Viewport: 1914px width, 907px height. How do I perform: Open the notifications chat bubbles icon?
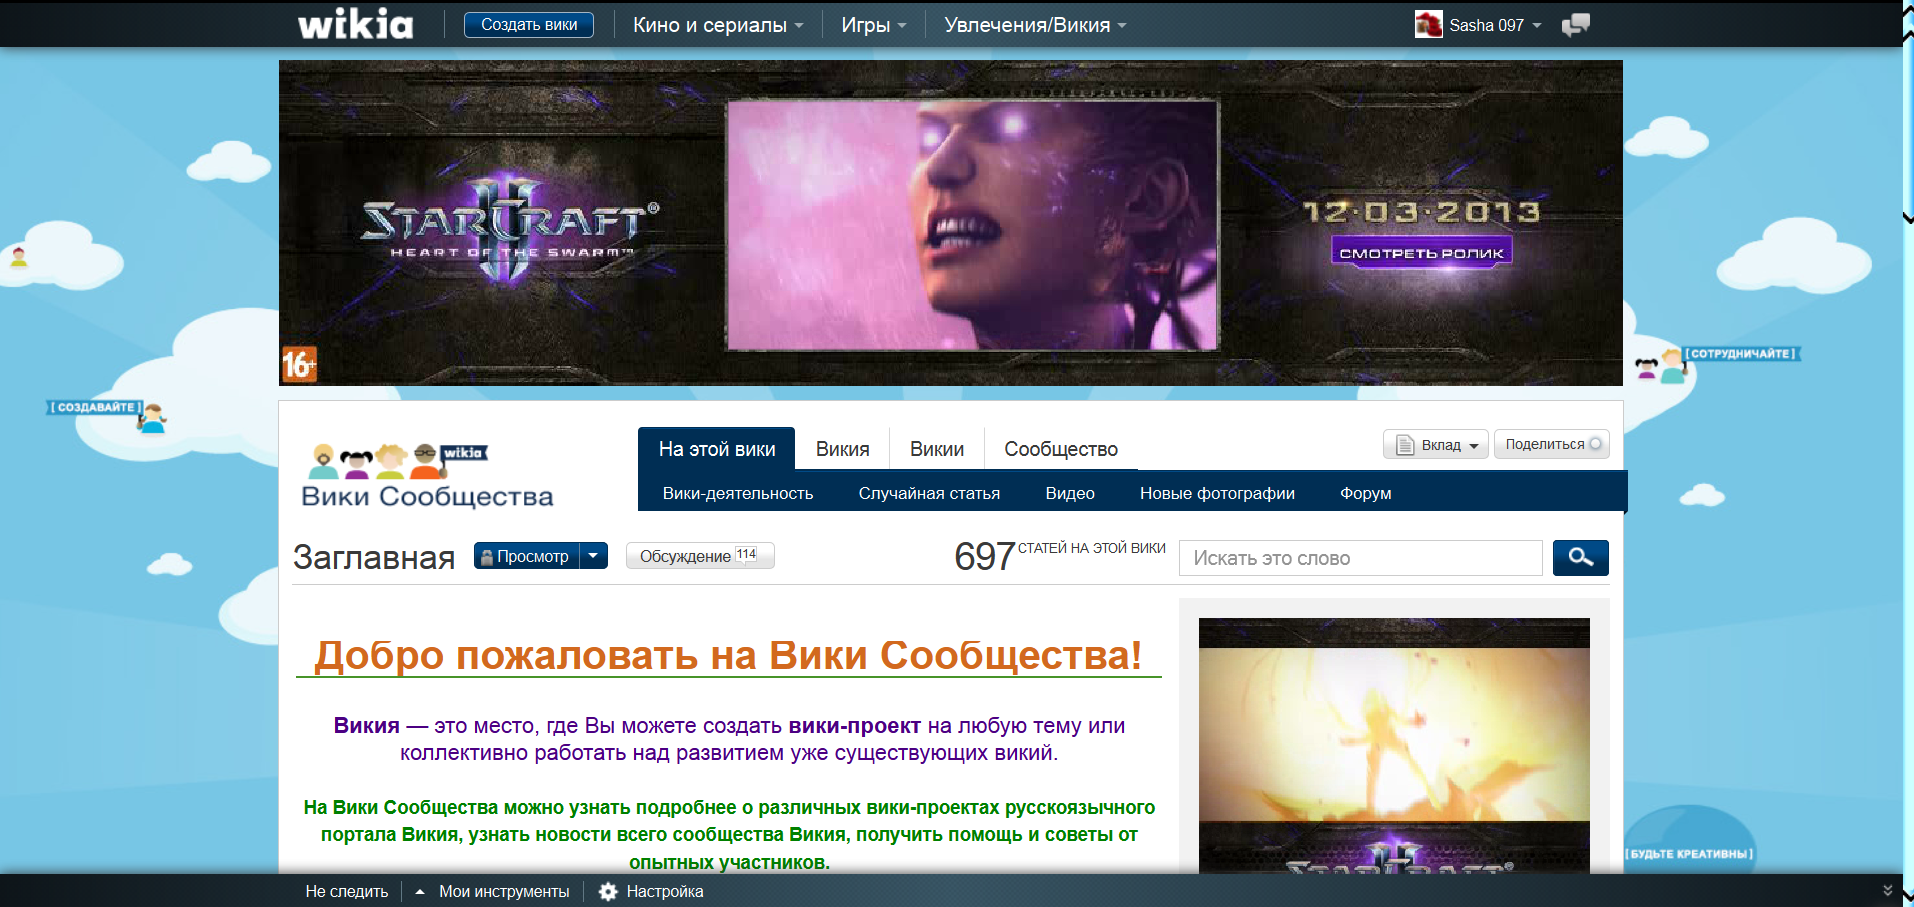tap(1576, 25)
